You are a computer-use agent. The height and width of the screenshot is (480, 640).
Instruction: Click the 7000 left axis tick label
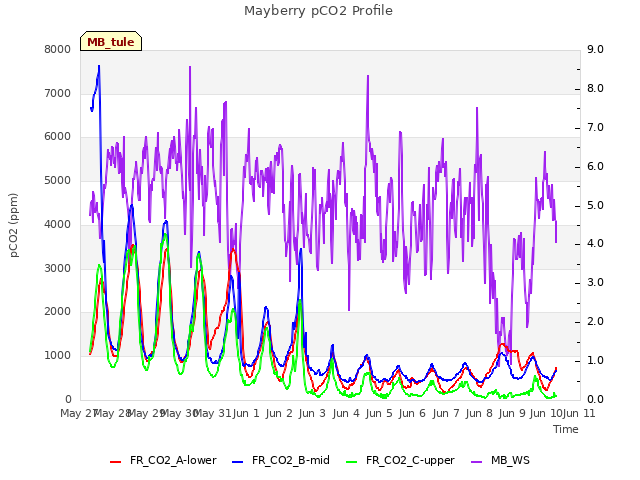click(x=58, y=93)
